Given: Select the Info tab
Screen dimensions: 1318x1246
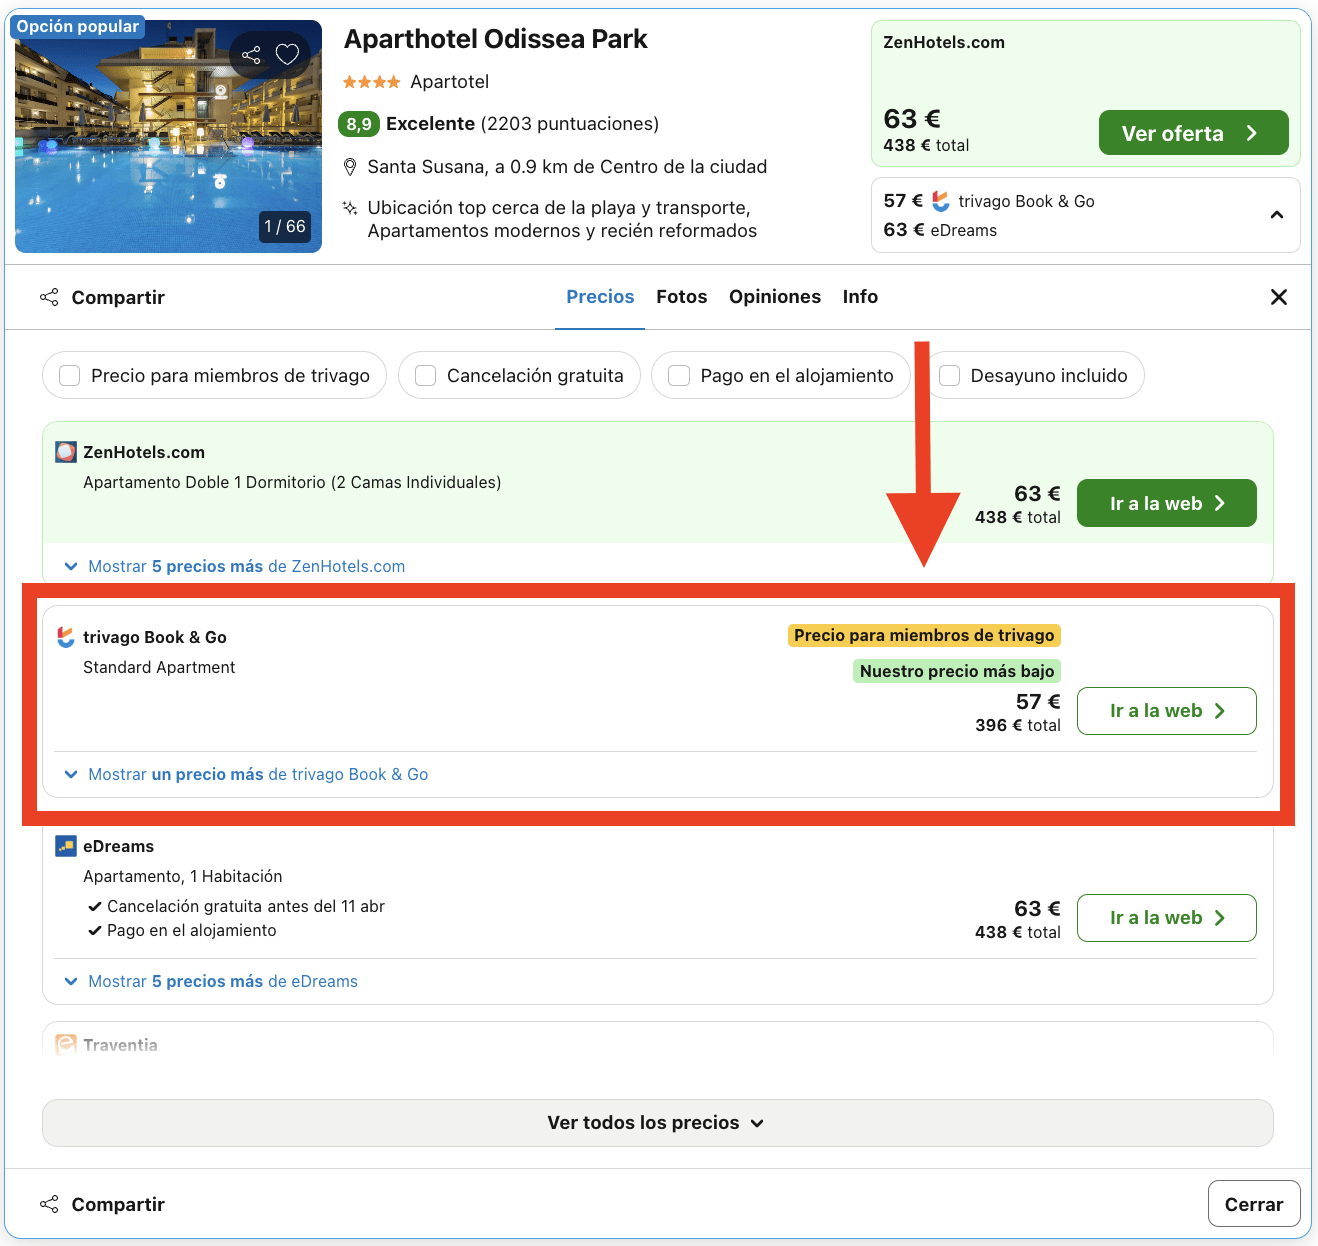Looking at the screenshot, I should [860, 297].
